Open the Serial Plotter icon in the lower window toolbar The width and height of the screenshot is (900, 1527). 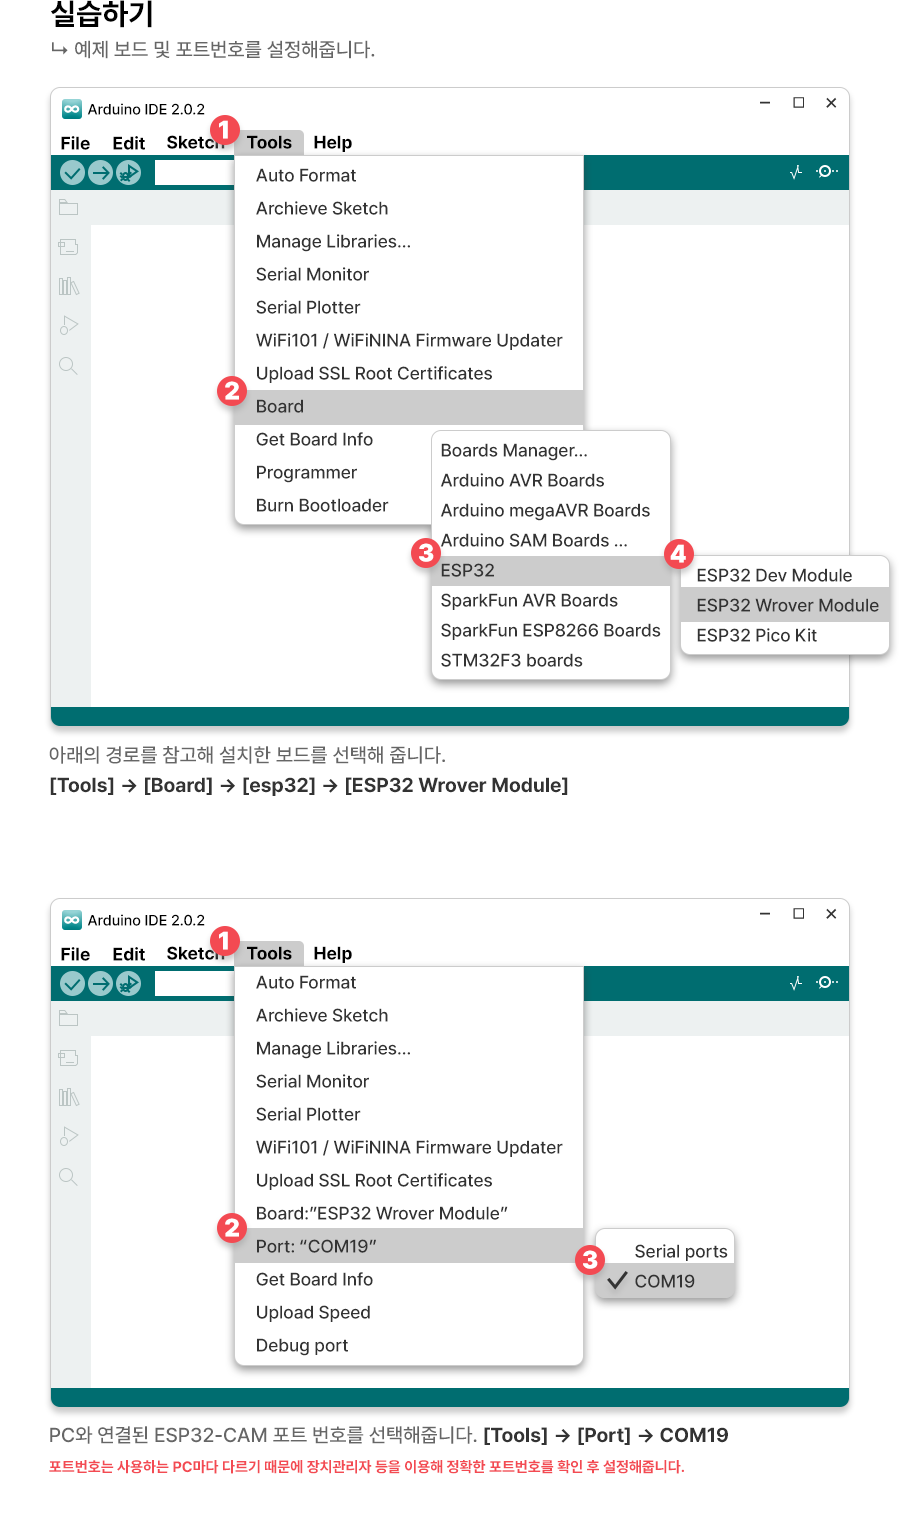(796, 983)
